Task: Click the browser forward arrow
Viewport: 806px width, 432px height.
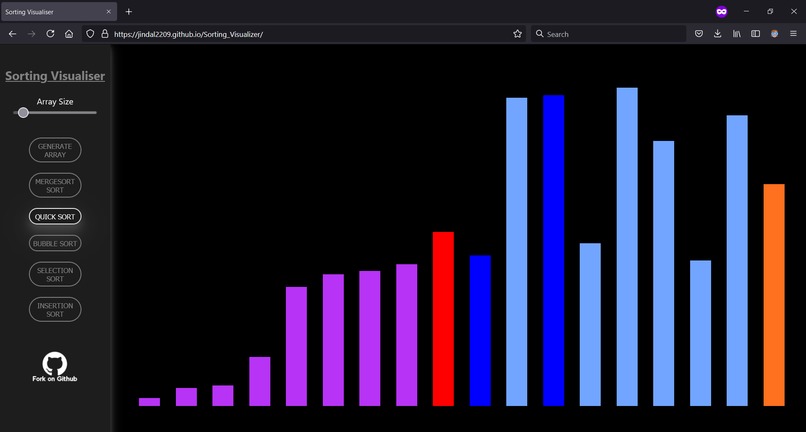Action: [31, 34]
